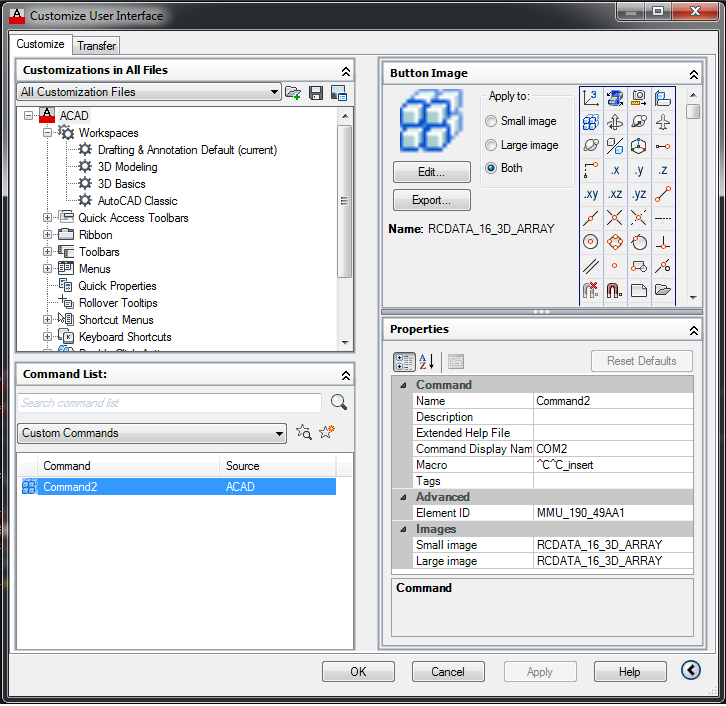Click the OK button
Image resolution: width=726 pixels, height=706 pixels.
(358, 672)
